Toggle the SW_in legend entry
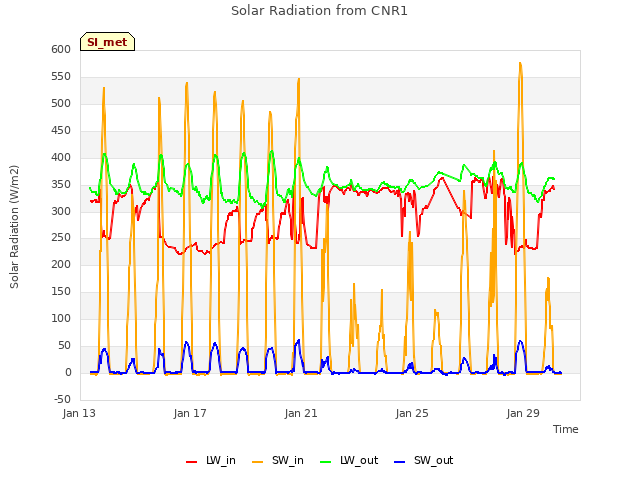 [278, 460]
